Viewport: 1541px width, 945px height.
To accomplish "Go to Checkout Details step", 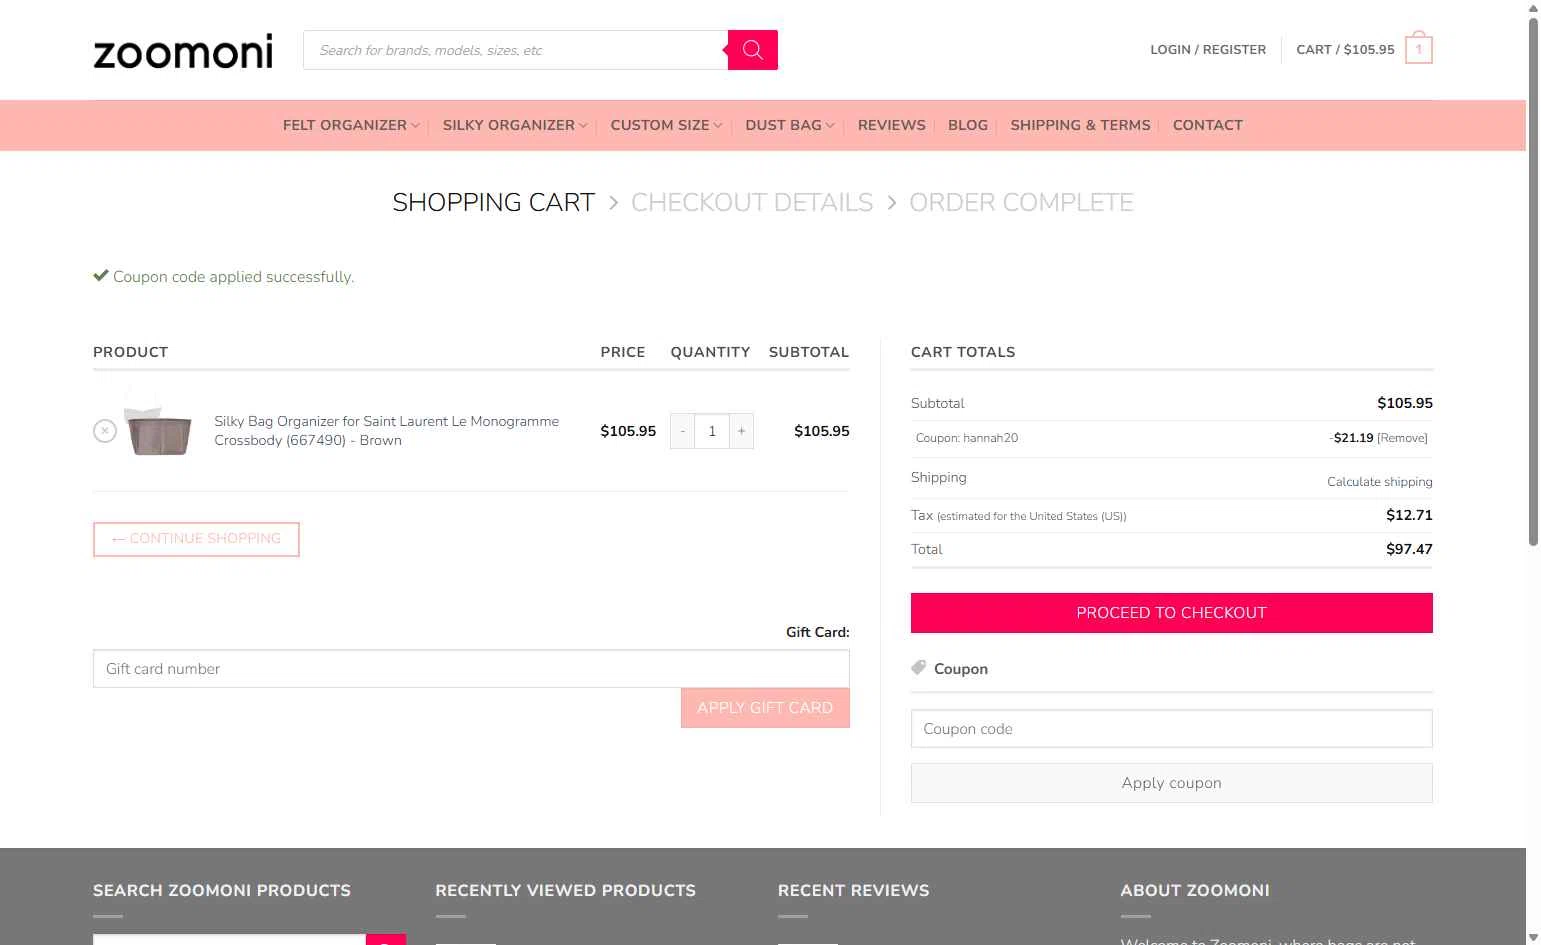I will click(x=752, y=203).
